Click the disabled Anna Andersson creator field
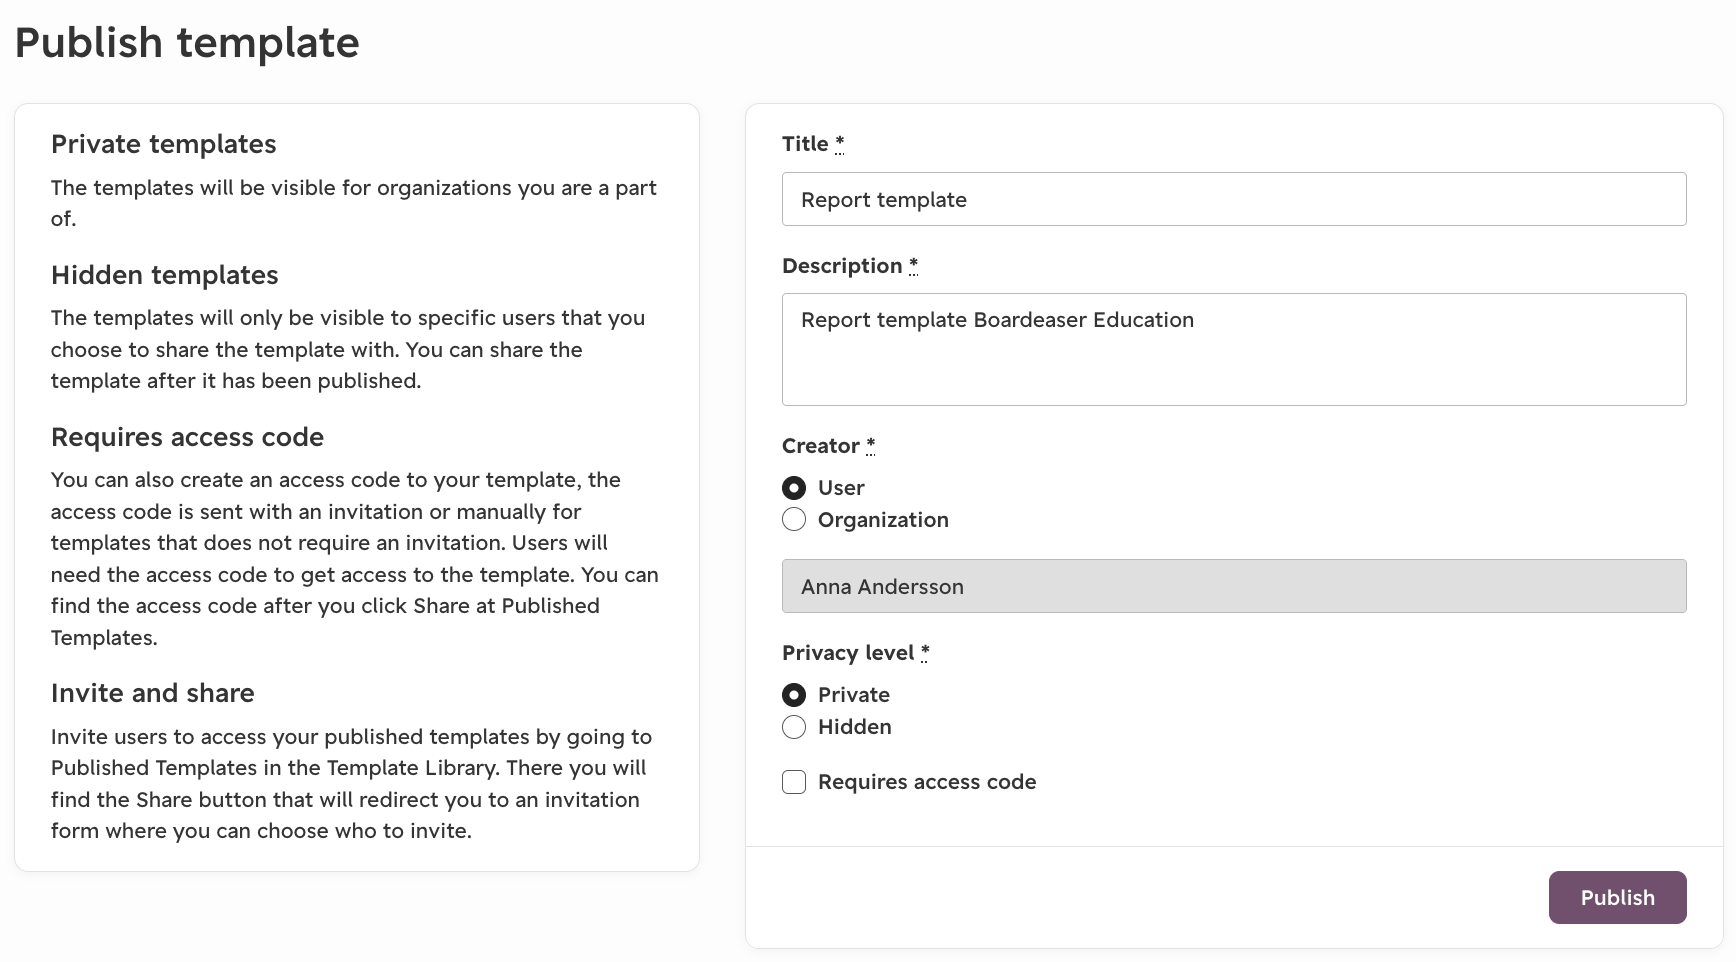Image resolution: width=1736 pixels, height=962 pixels. point(1234,586)
